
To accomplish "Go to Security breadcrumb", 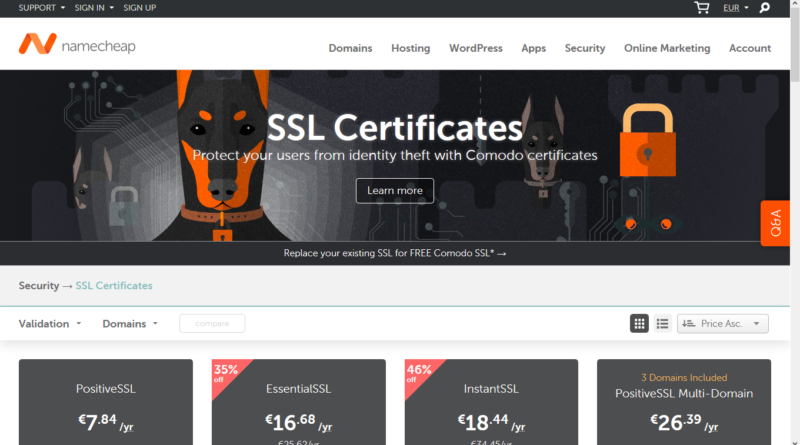I will [x=39, y=286].
